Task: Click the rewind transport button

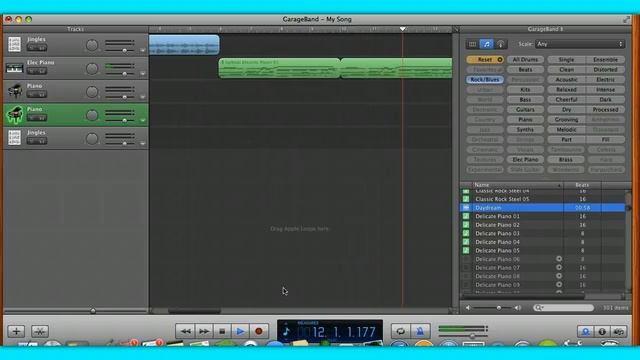Action: click(185, 331)
